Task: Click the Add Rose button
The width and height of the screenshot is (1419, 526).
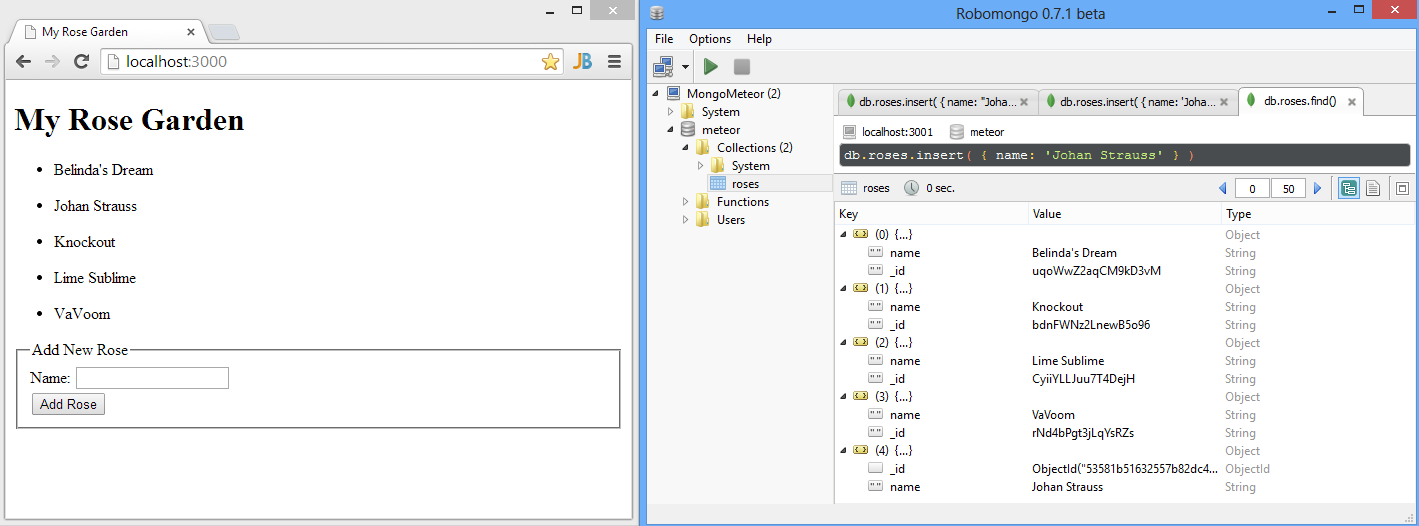Action: point(68,404)
